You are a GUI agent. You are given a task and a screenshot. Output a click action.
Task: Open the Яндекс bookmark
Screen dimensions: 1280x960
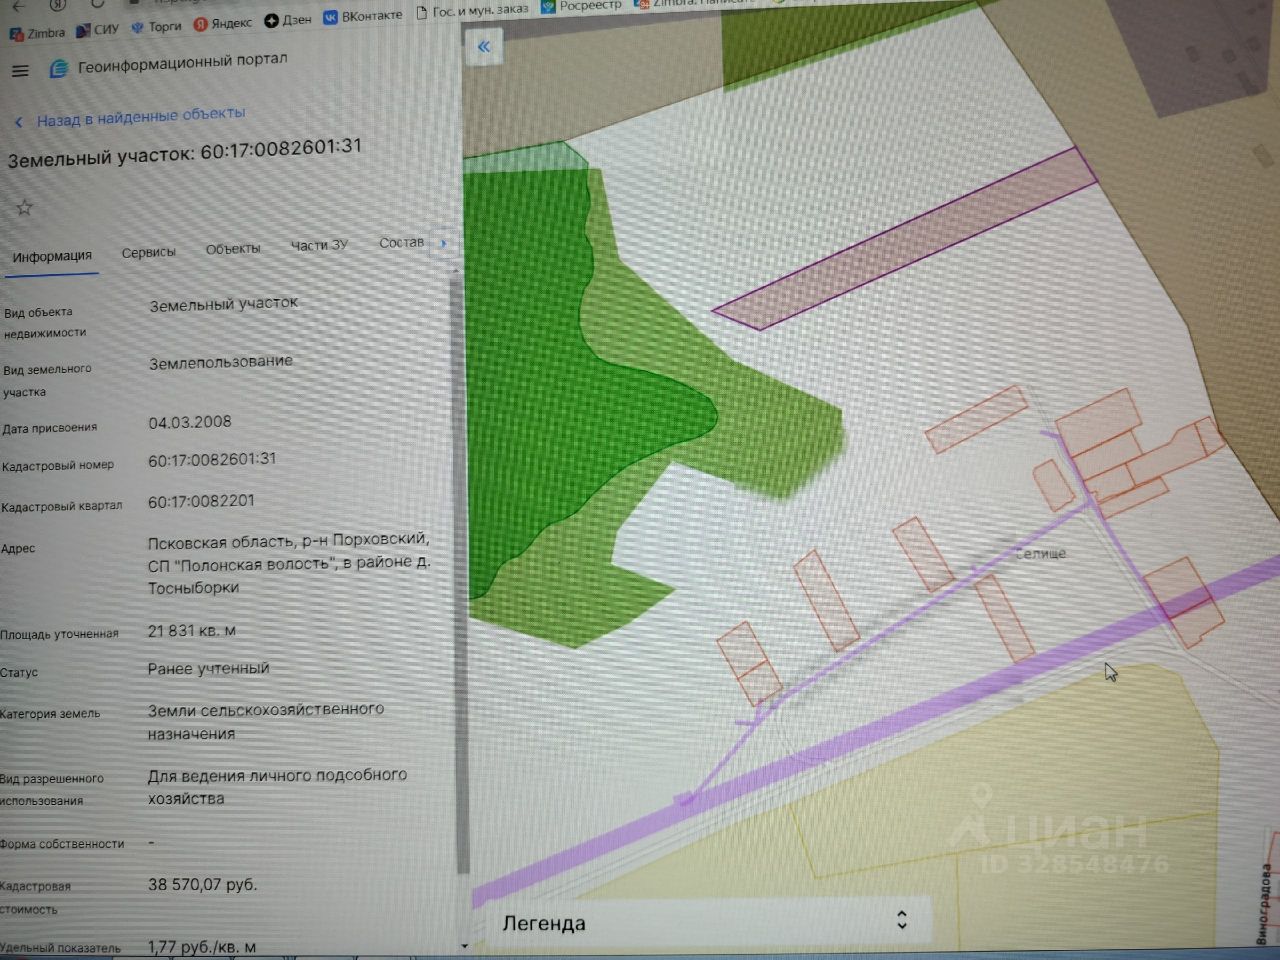click(223, 23)
